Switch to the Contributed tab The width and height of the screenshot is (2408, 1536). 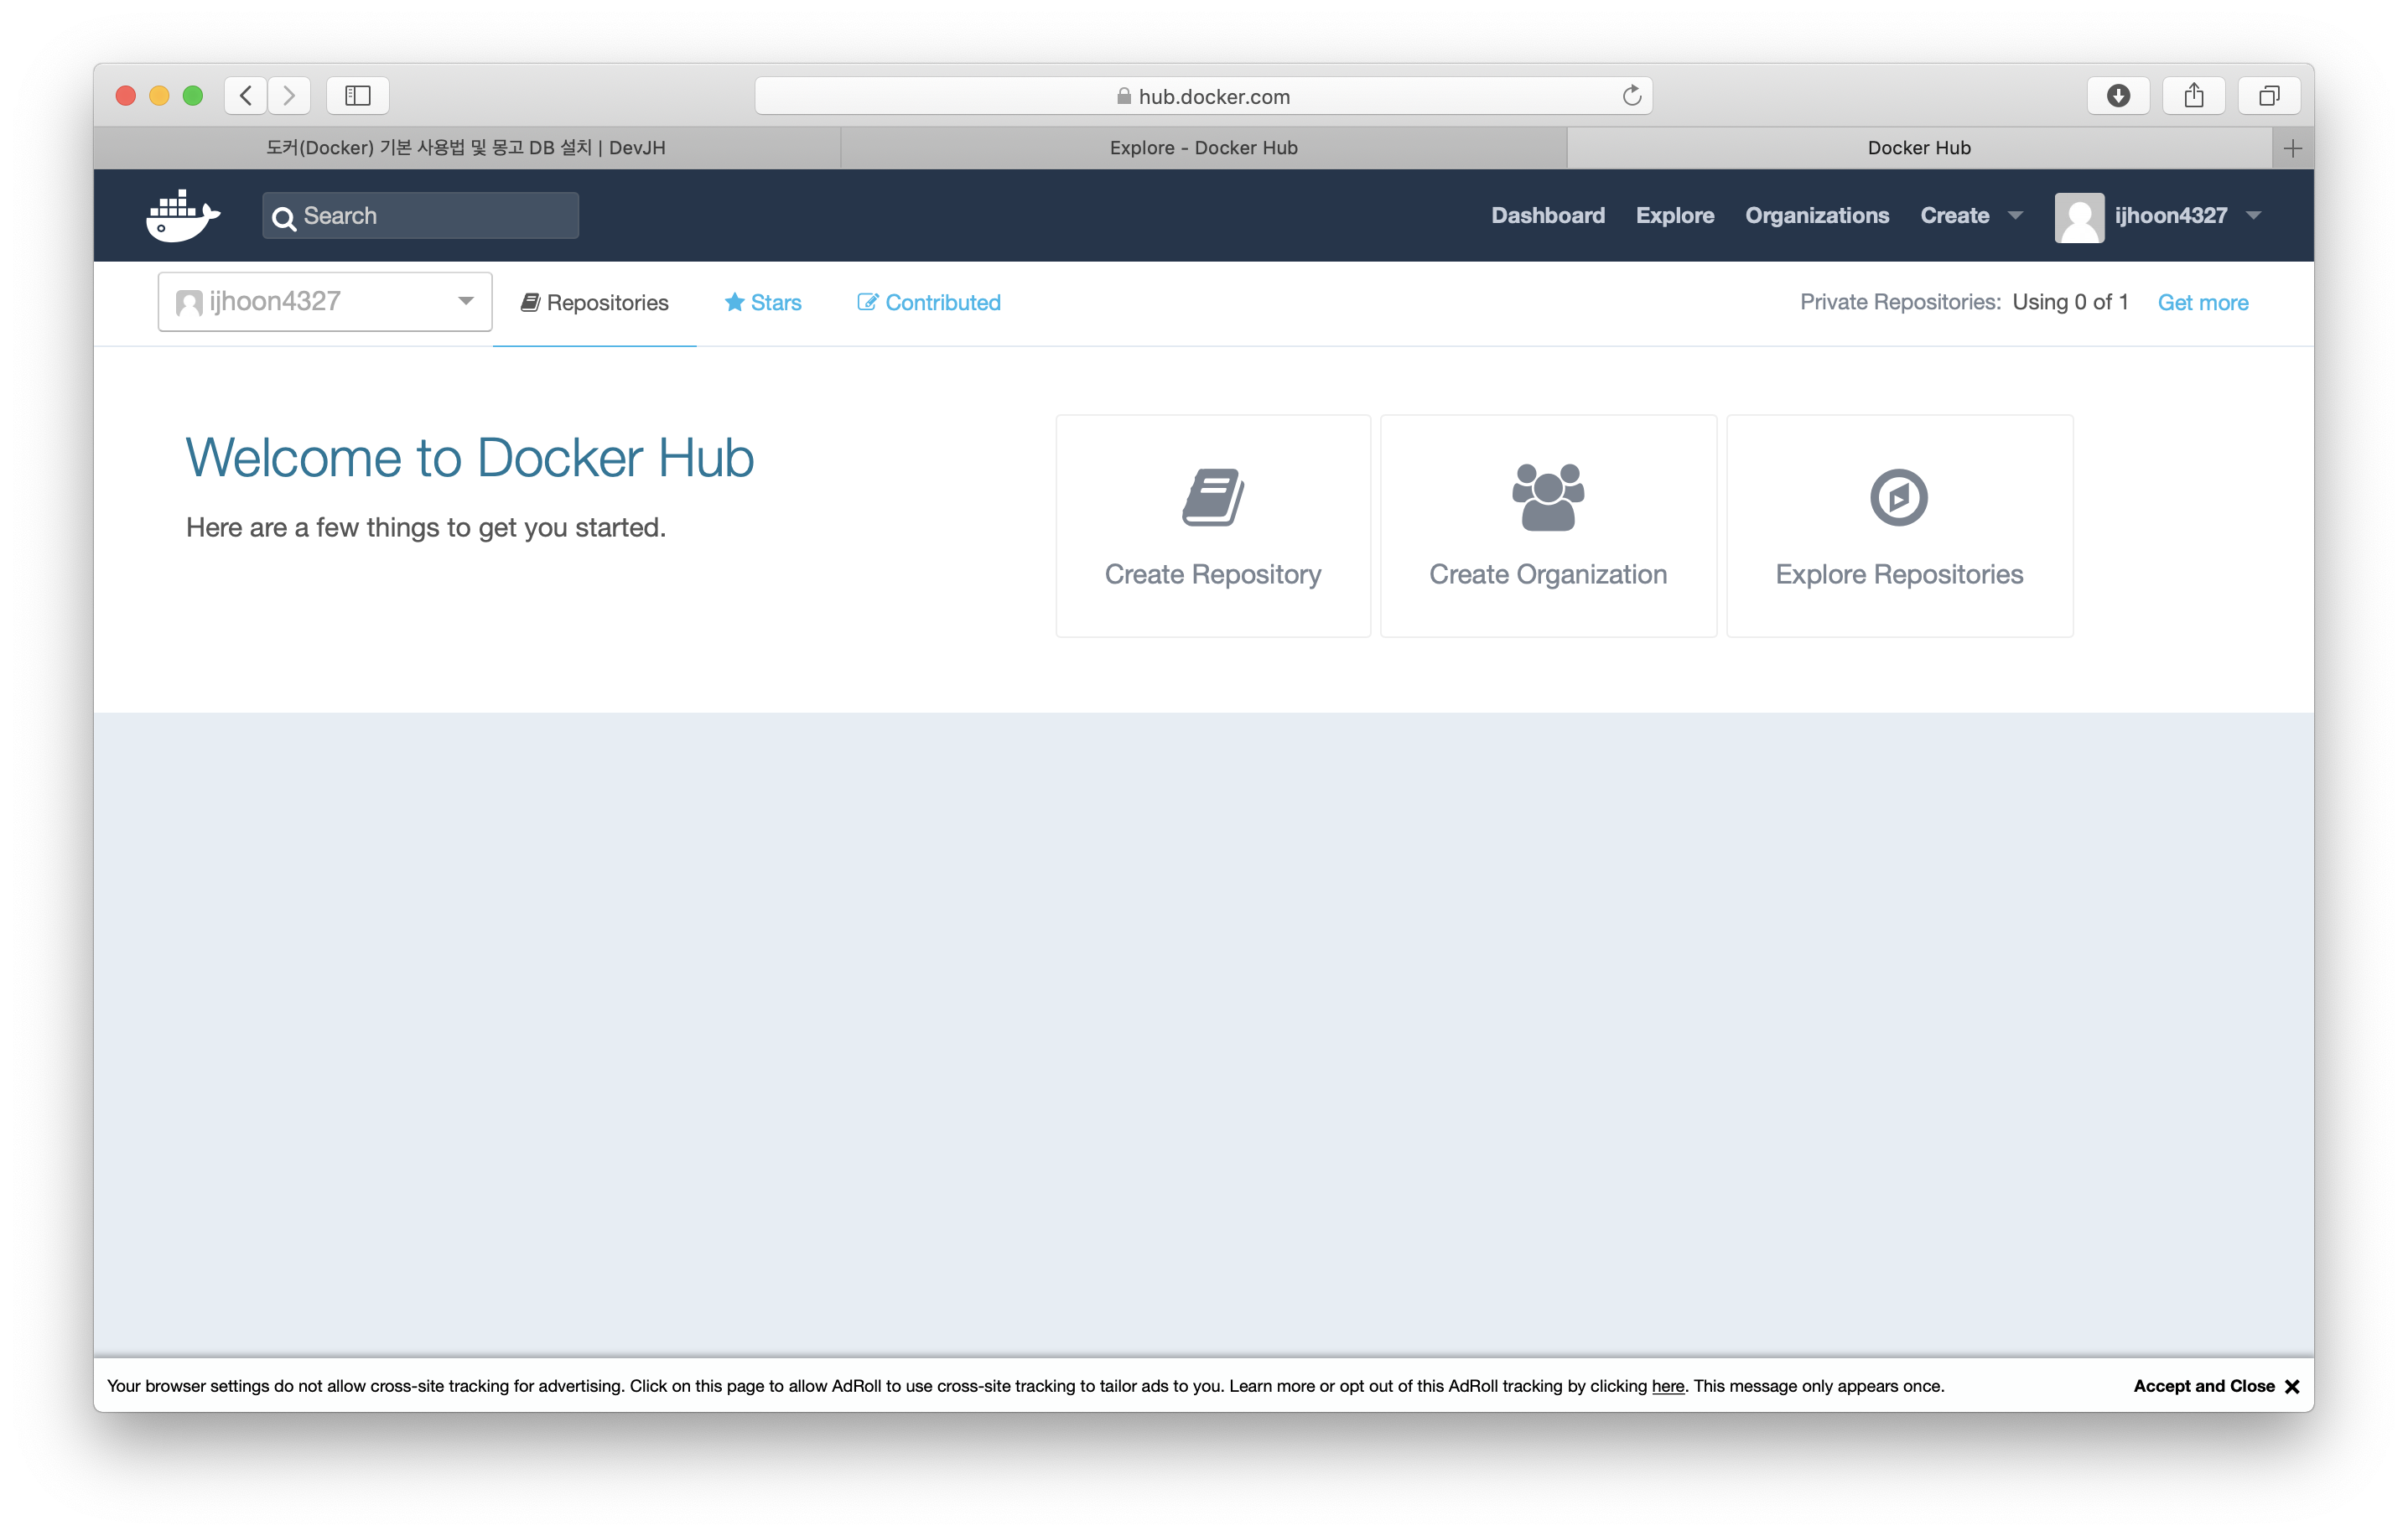coord(928,302)
